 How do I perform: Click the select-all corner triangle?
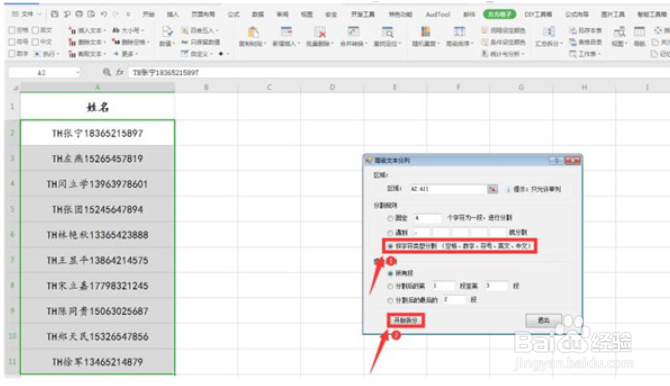point(15,88)
